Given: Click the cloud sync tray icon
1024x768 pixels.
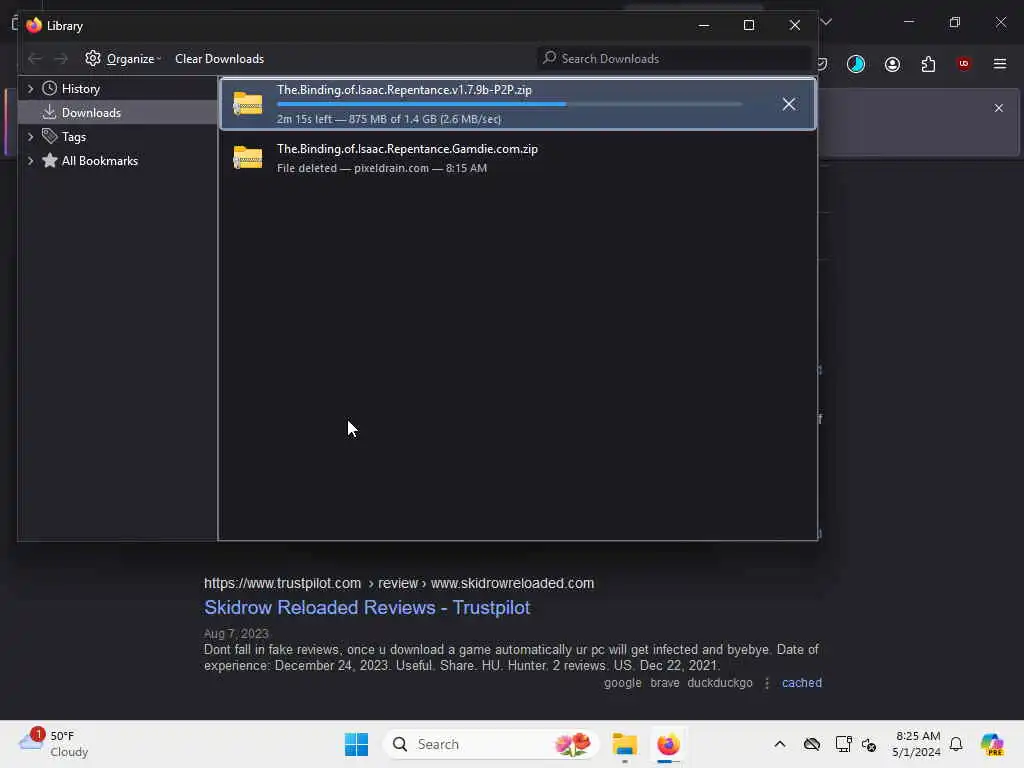Looking at the screenshot, I should [x=812, y=744].
